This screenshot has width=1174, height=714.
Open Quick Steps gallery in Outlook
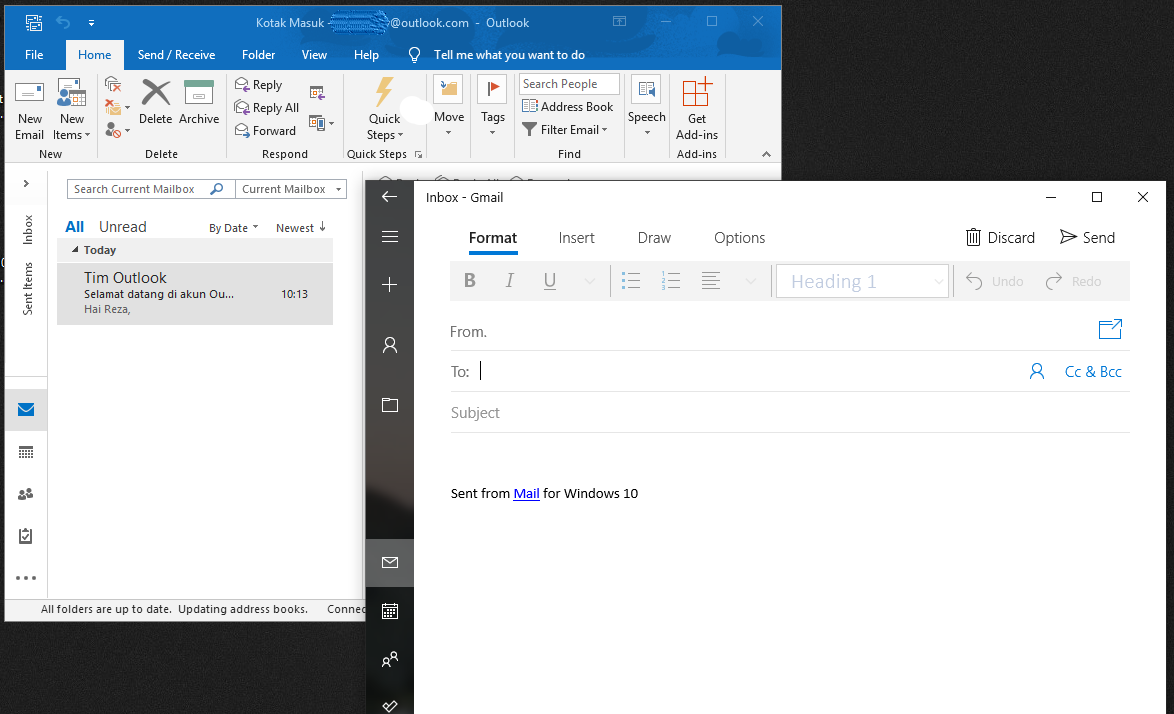(x=385, y=110)
